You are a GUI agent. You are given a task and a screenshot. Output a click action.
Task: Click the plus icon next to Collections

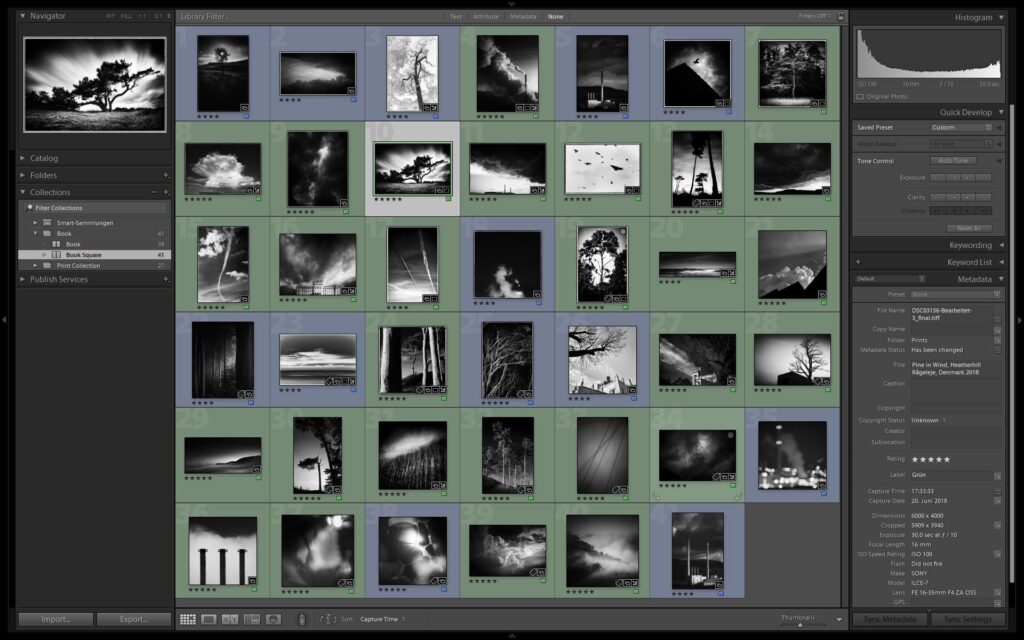pos(166,191)
